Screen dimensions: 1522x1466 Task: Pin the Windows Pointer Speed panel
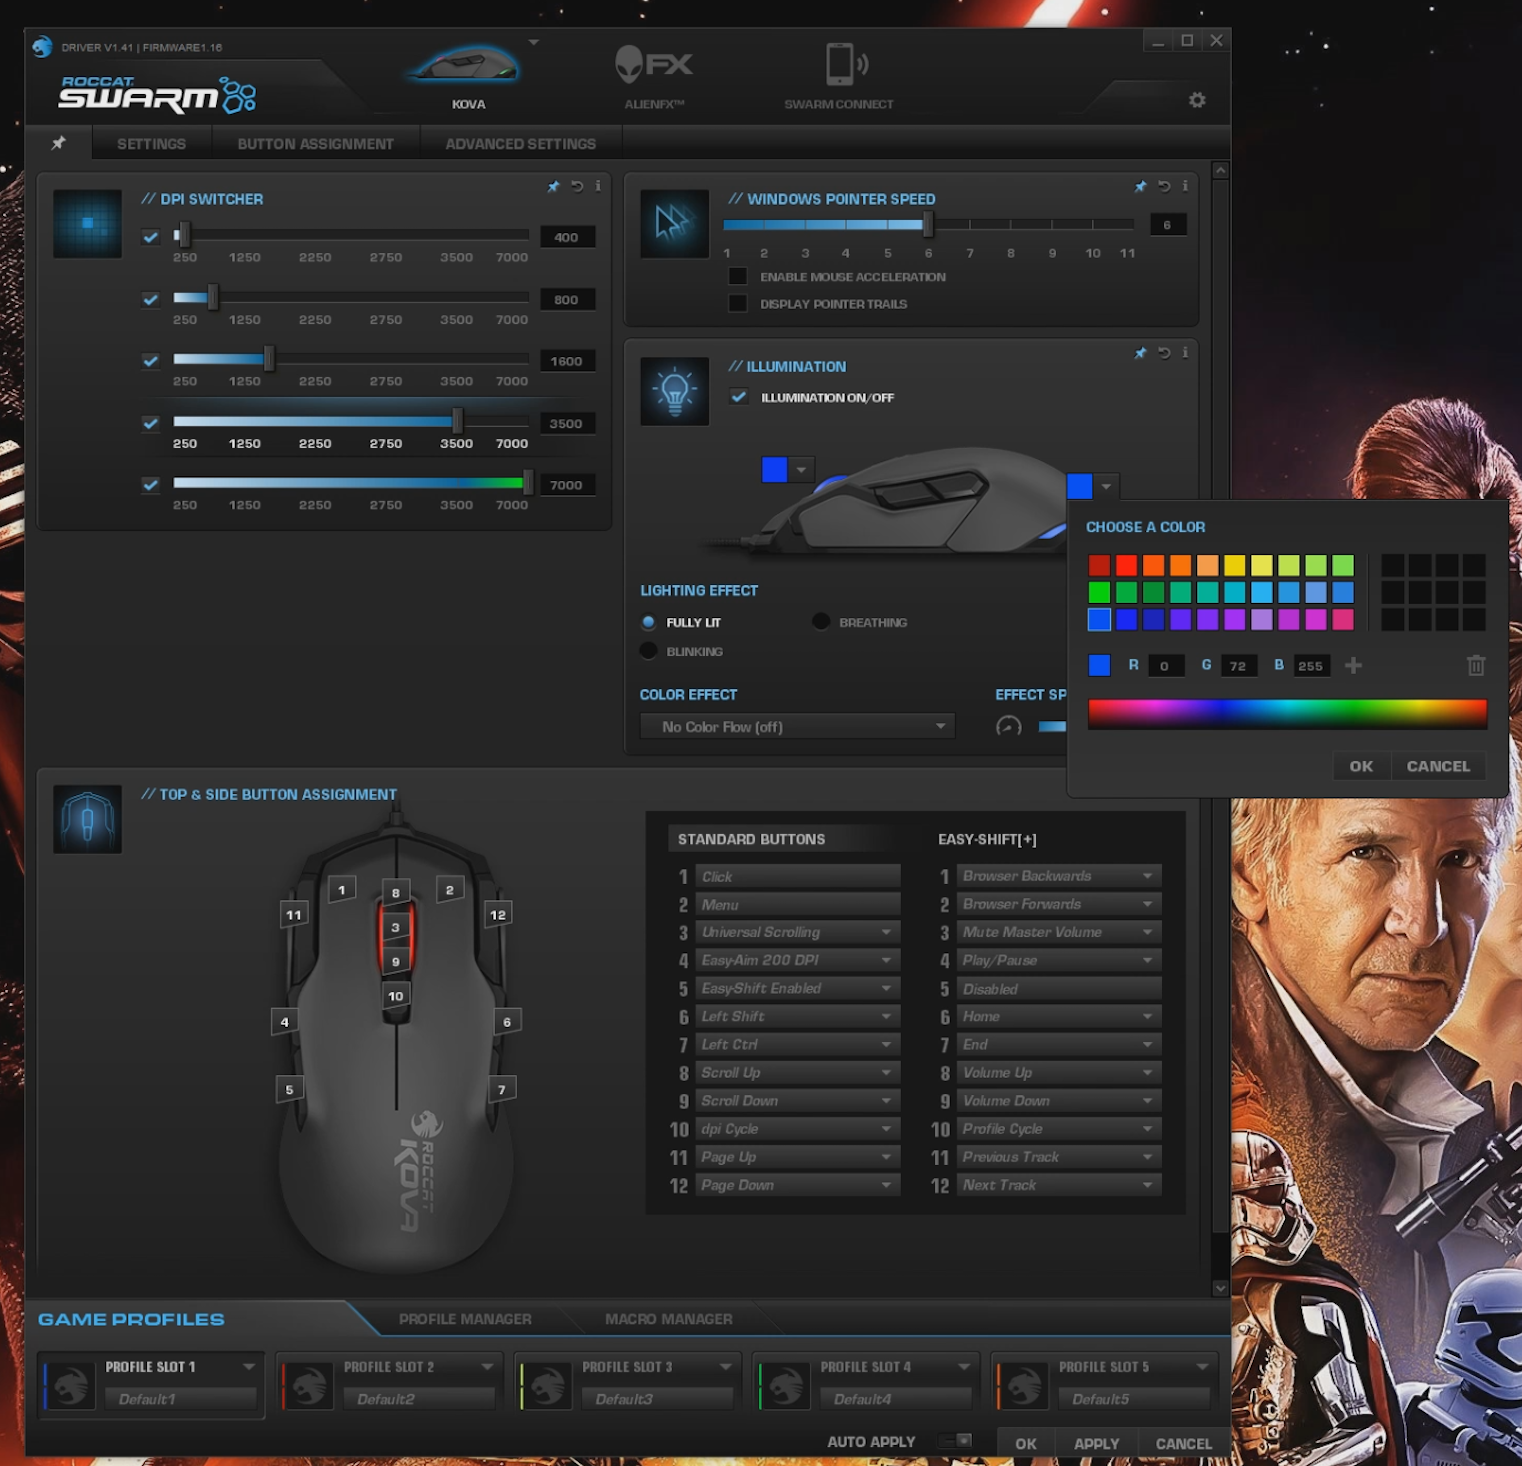pyautogui.click(x=1141, y=186)
